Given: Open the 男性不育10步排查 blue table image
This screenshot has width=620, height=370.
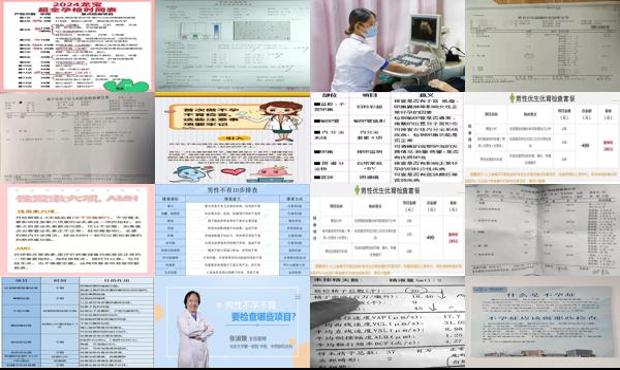Looking at the screenshot, I should pos(232,230).
